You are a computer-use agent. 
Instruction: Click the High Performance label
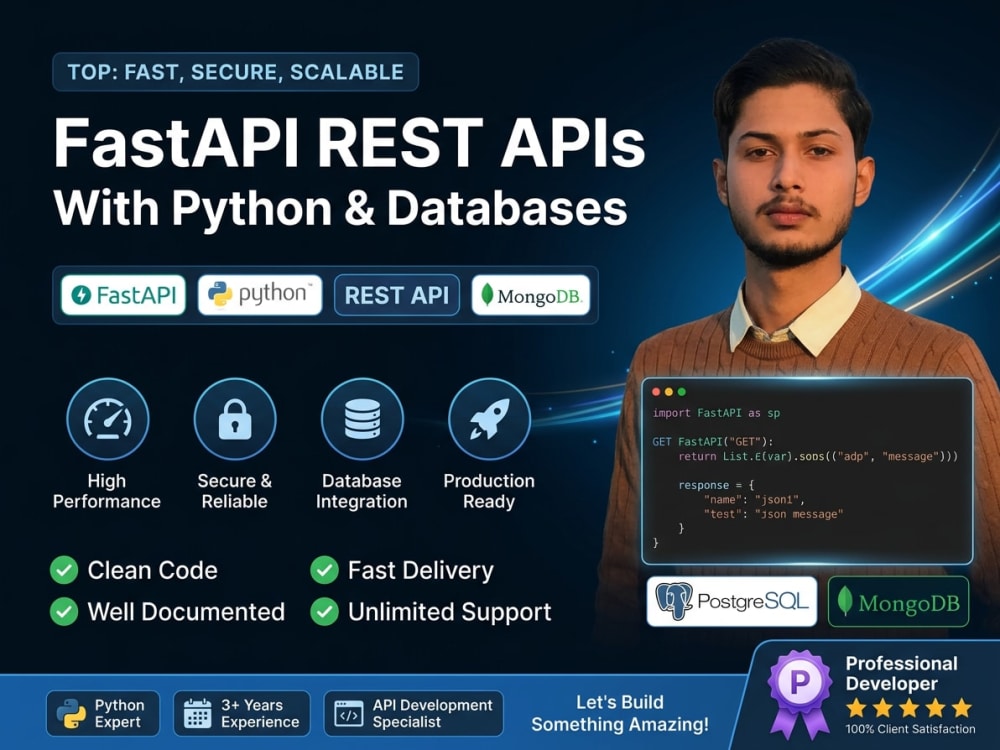coord(107,491)
